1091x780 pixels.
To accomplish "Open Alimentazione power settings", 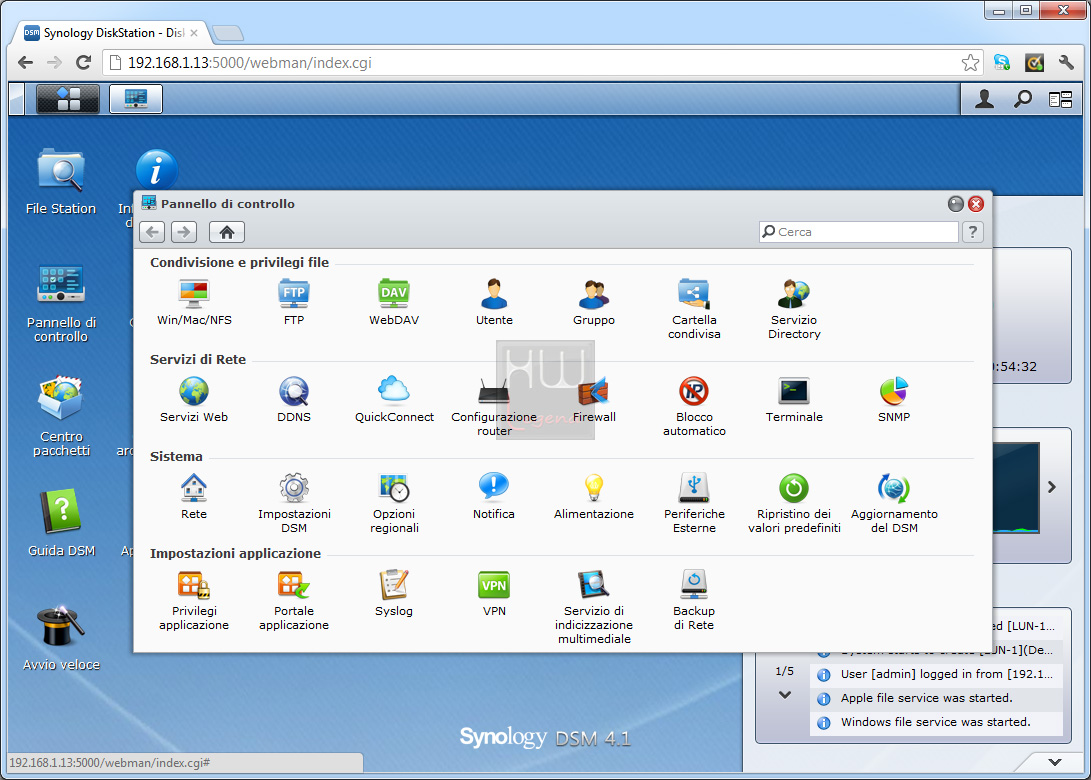I will point(594,497).
